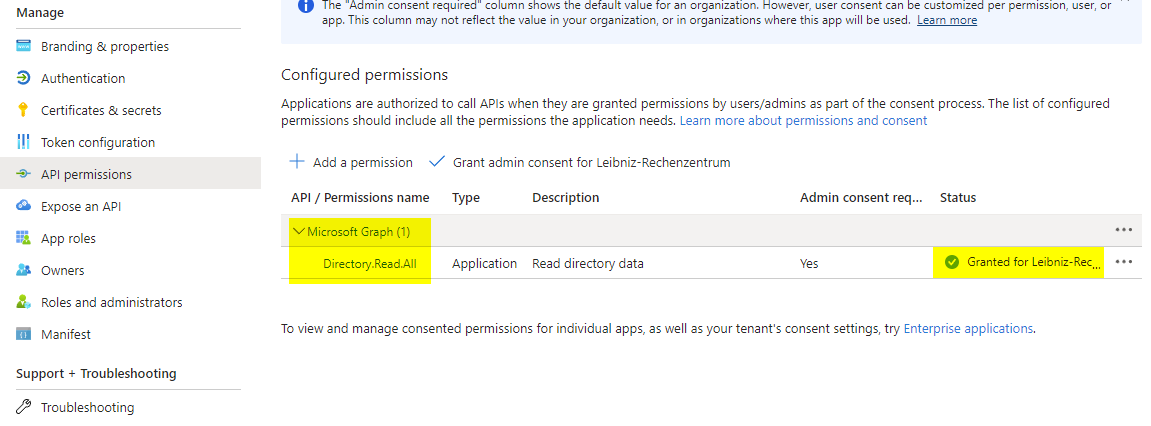Open Roles and administrators menu item

(111, 303)
